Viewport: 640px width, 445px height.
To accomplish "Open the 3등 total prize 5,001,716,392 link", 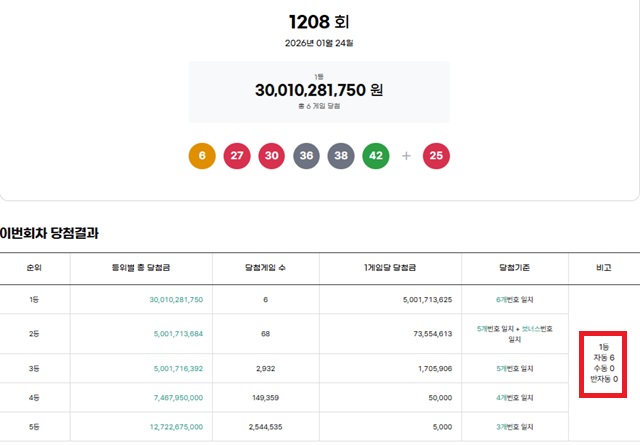I will coord(176,369).
